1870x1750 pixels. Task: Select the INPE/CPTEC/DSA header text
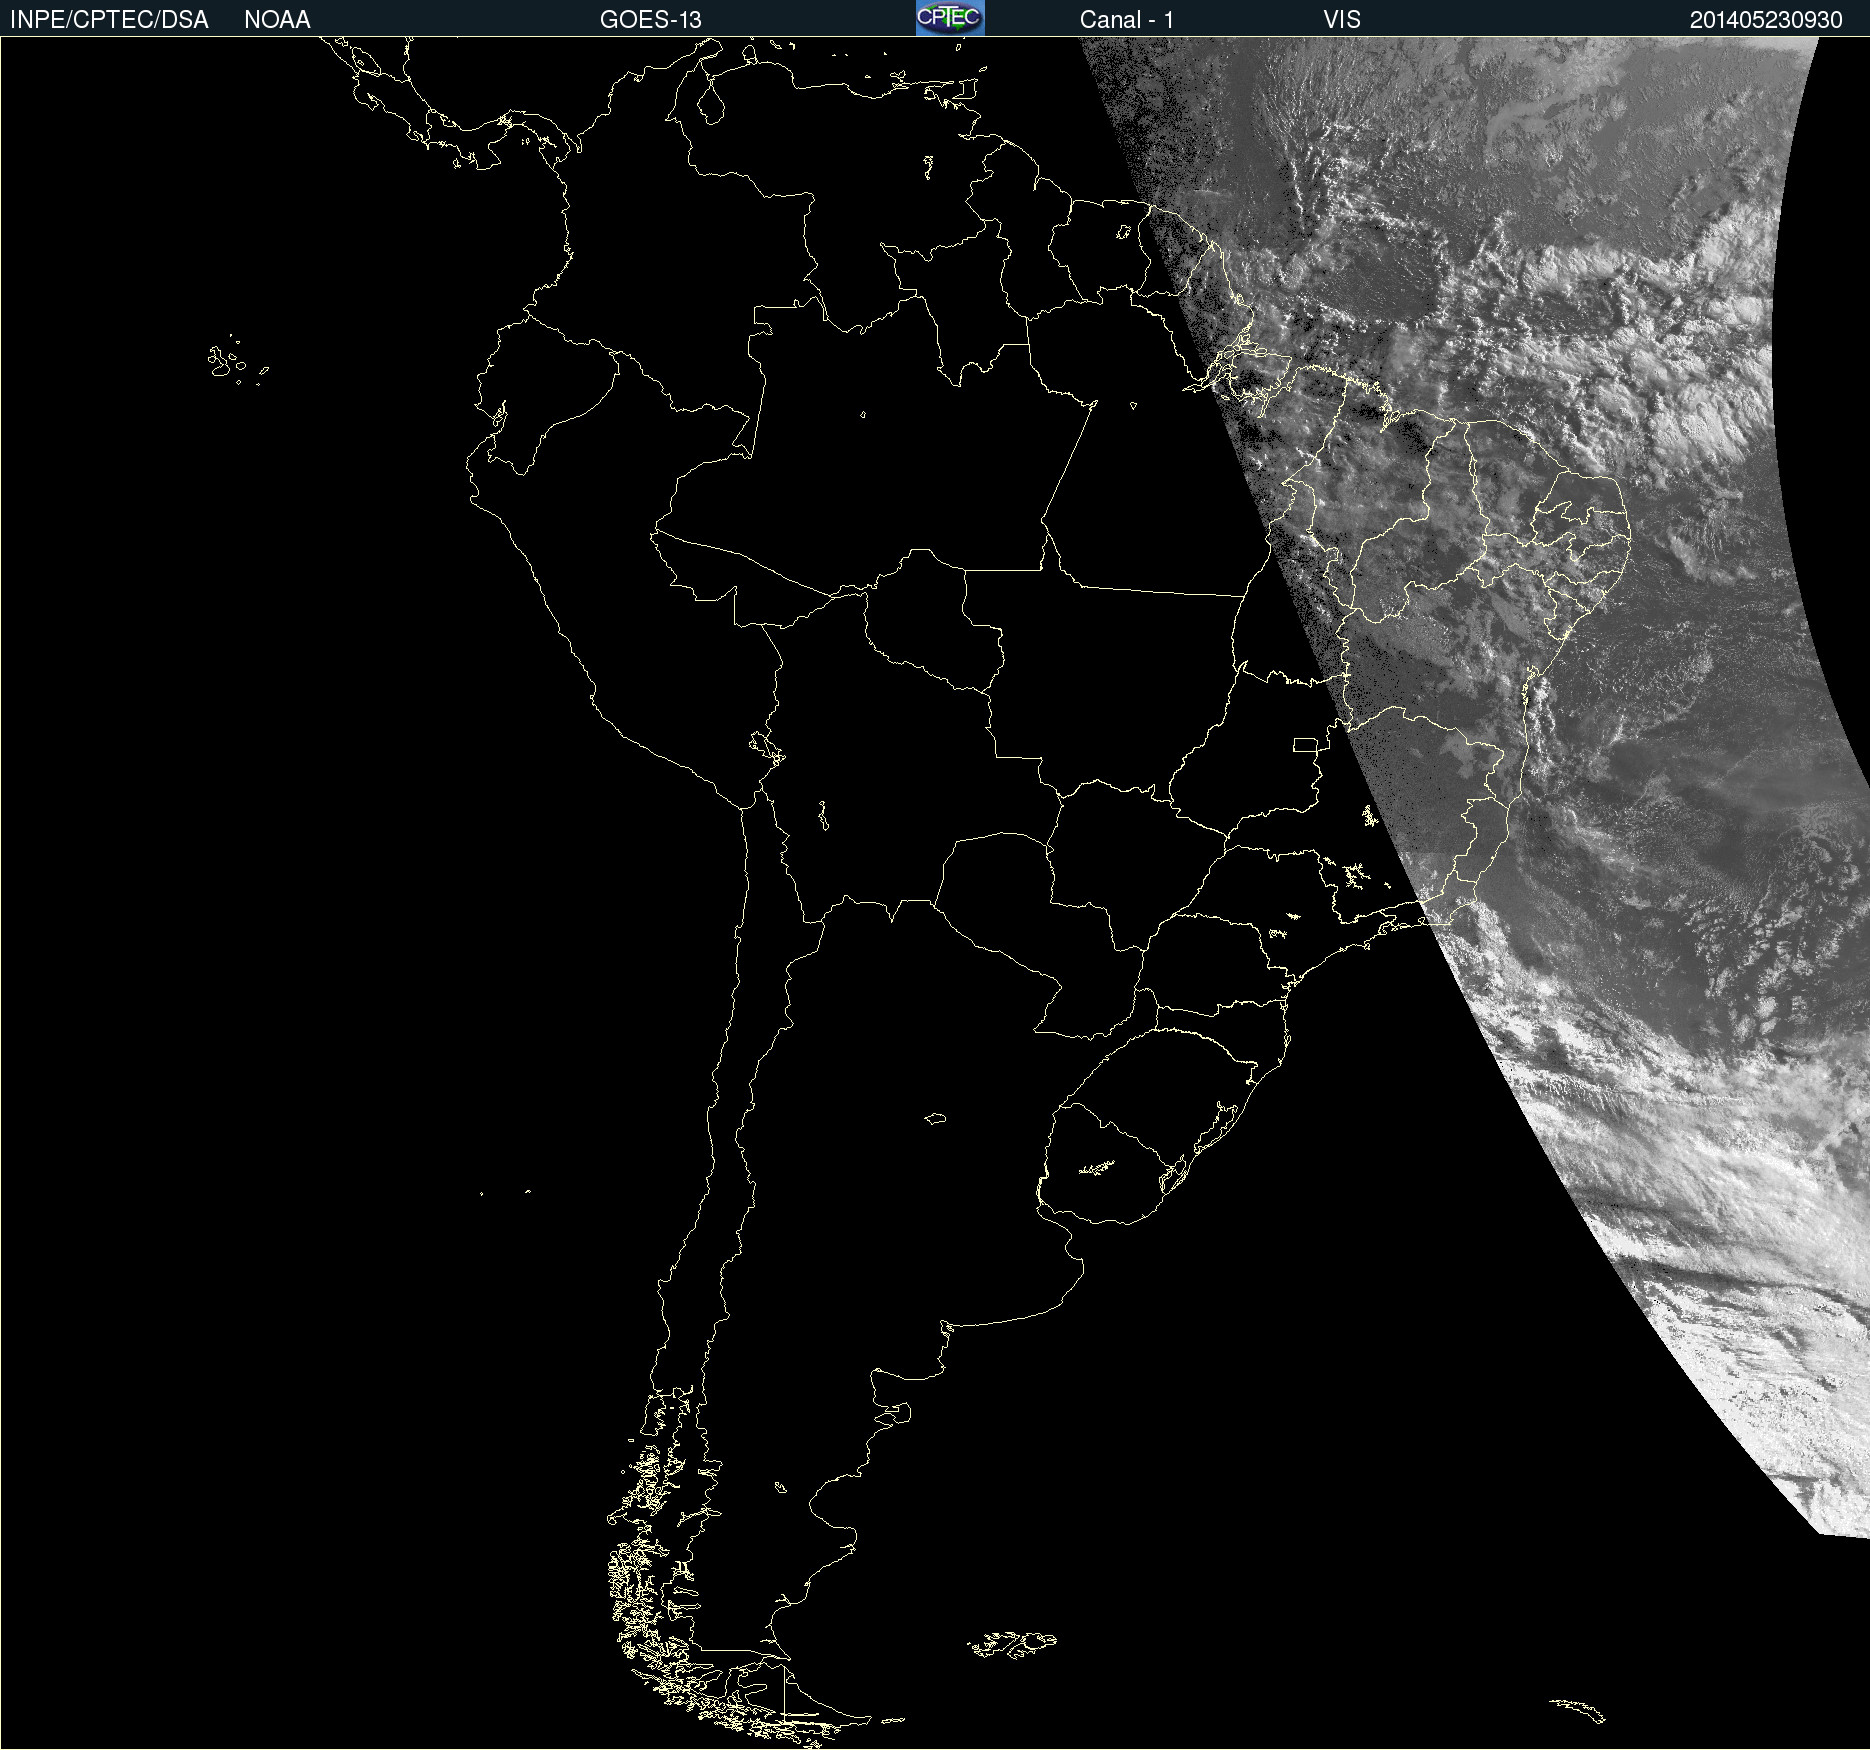pyautogui.click(x=109, y=20)
